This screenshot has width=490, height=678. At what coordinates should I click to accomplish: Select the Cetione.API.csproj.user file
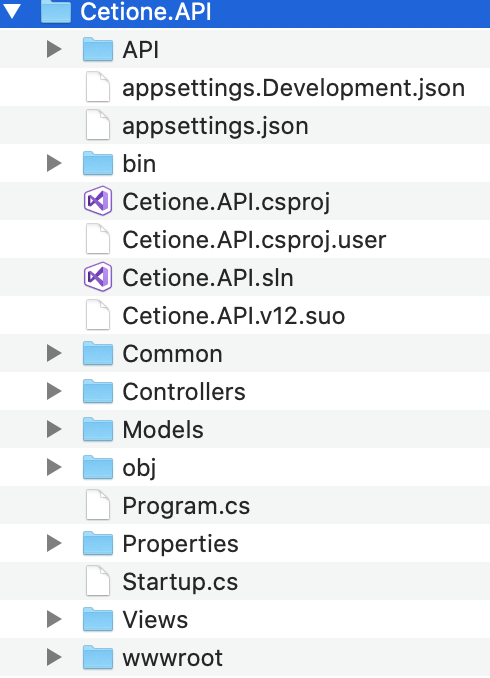254,240
